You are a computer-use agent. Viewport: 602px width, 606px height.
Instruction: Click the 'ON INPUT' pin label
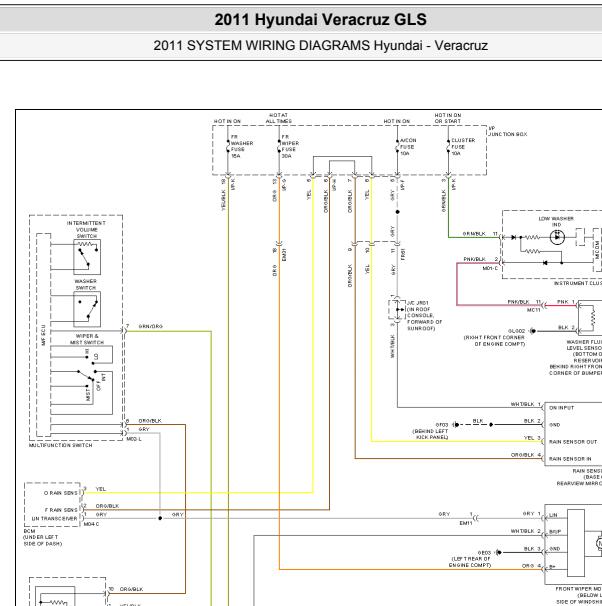pos(561,408)
